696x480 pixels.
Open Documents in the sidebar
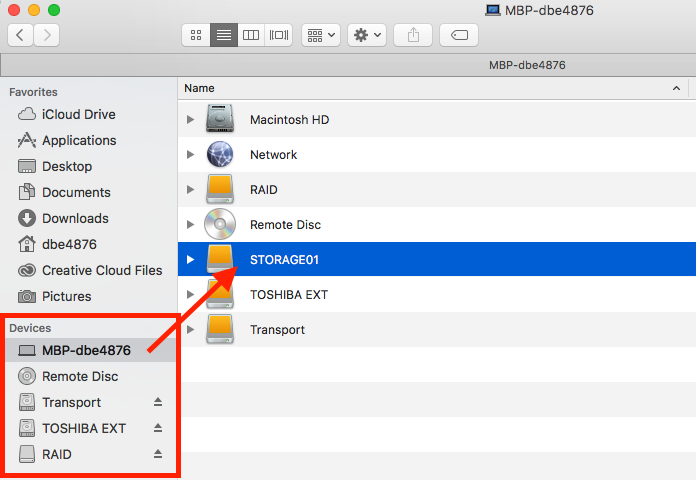[x=76, y=192]
